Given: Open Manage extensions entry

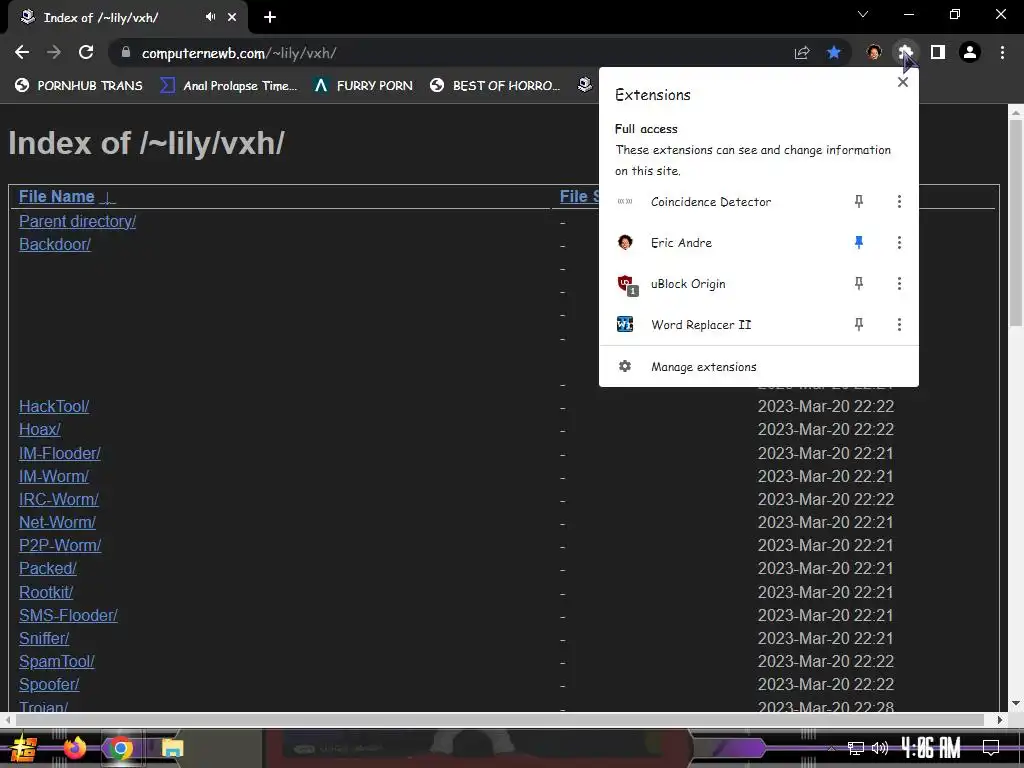Looking at the screenshot, I should click(x=759, y=367).
